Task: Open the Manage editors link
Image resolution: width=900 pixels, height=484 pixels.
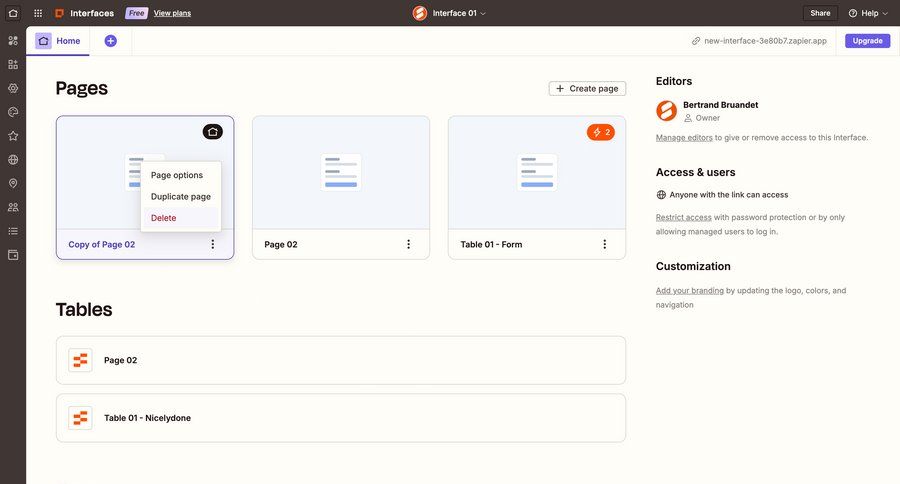Action: click(x=684, y=138)
